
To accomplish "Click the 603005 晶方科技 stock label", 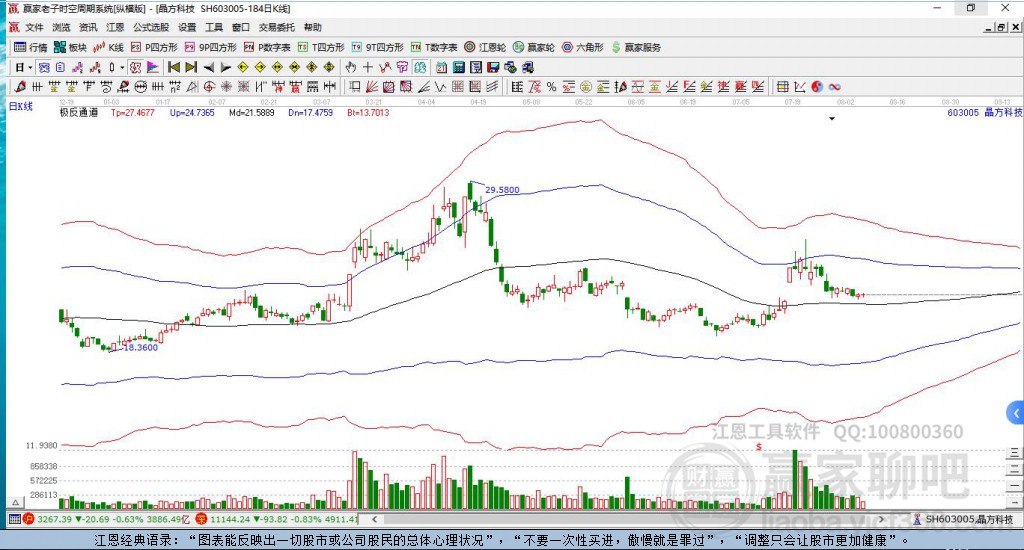I will (x=985, y=112).
